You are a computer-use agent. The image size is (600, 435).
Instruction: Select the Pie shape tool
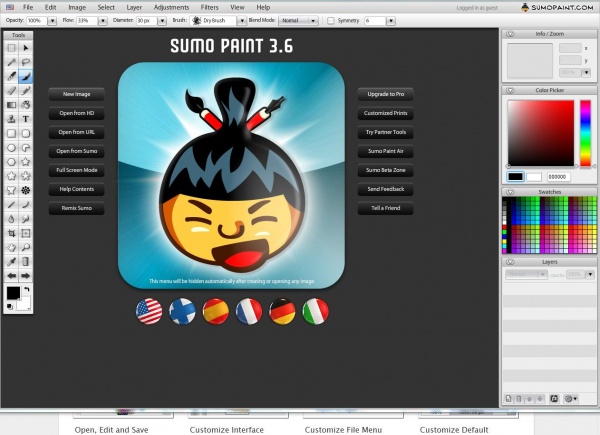tap(26, 148)
